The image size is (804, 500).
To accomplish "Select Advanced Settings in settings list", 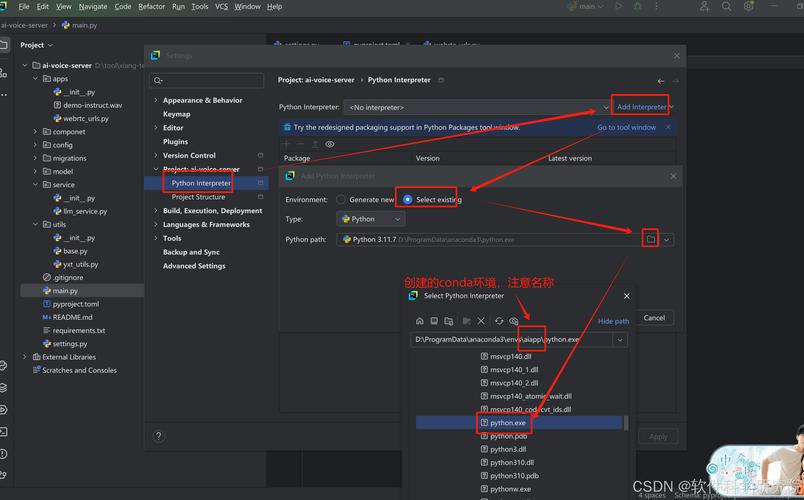I will pyautogui.click(x=194, y=266).
